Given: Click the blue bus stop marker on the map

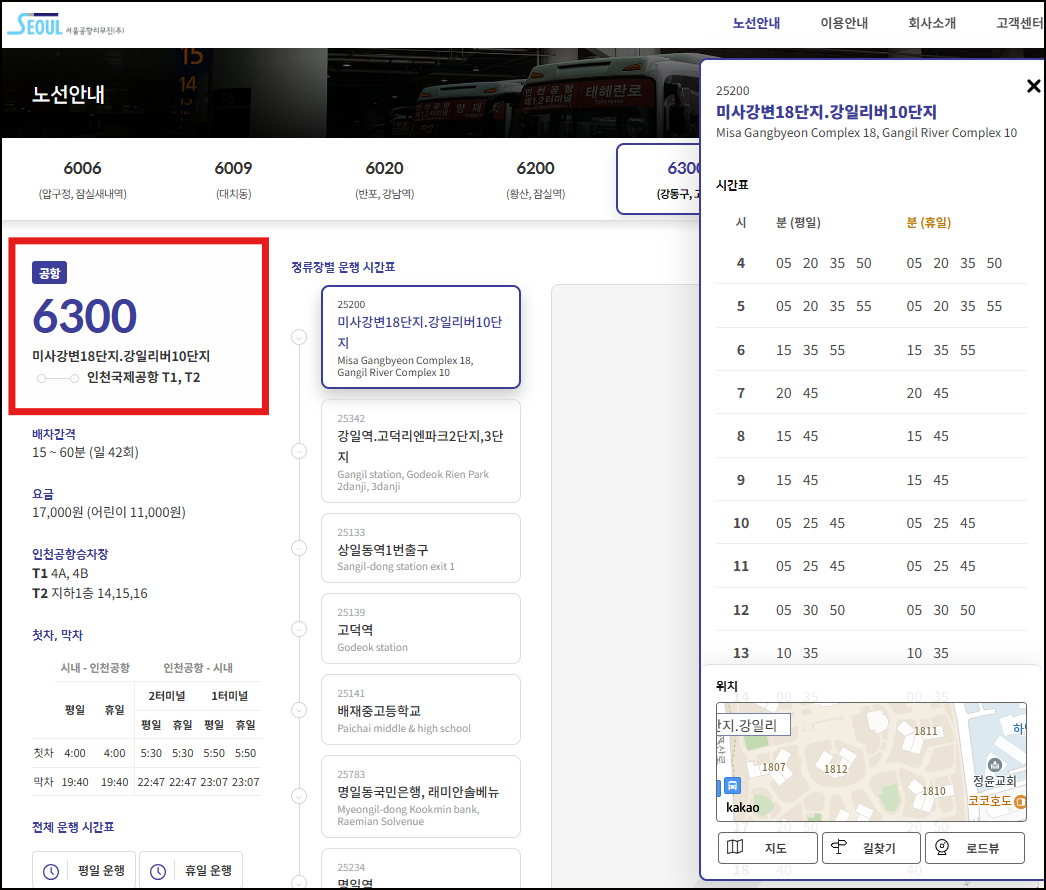Looking at the screenshot, I should 731,785.
